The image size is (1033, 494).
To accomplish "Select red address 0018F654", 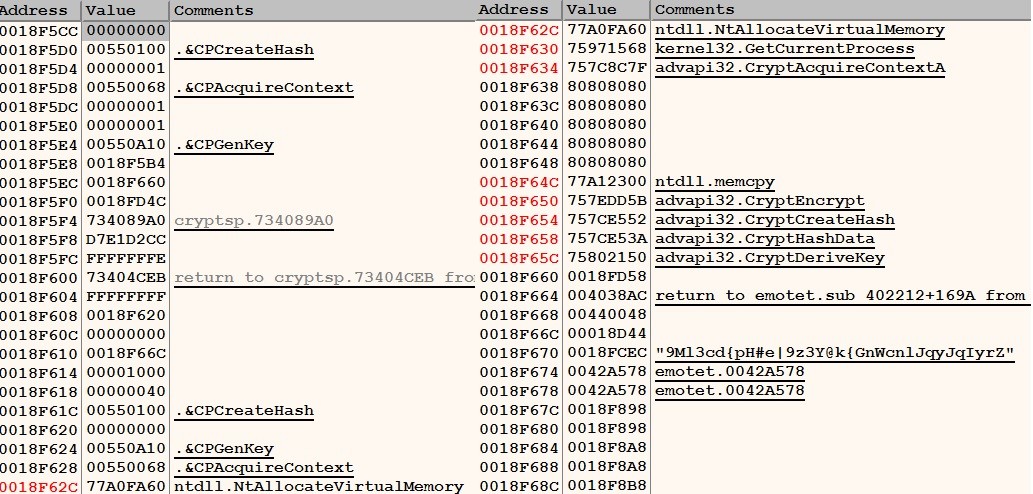I will tap(519, 220).
